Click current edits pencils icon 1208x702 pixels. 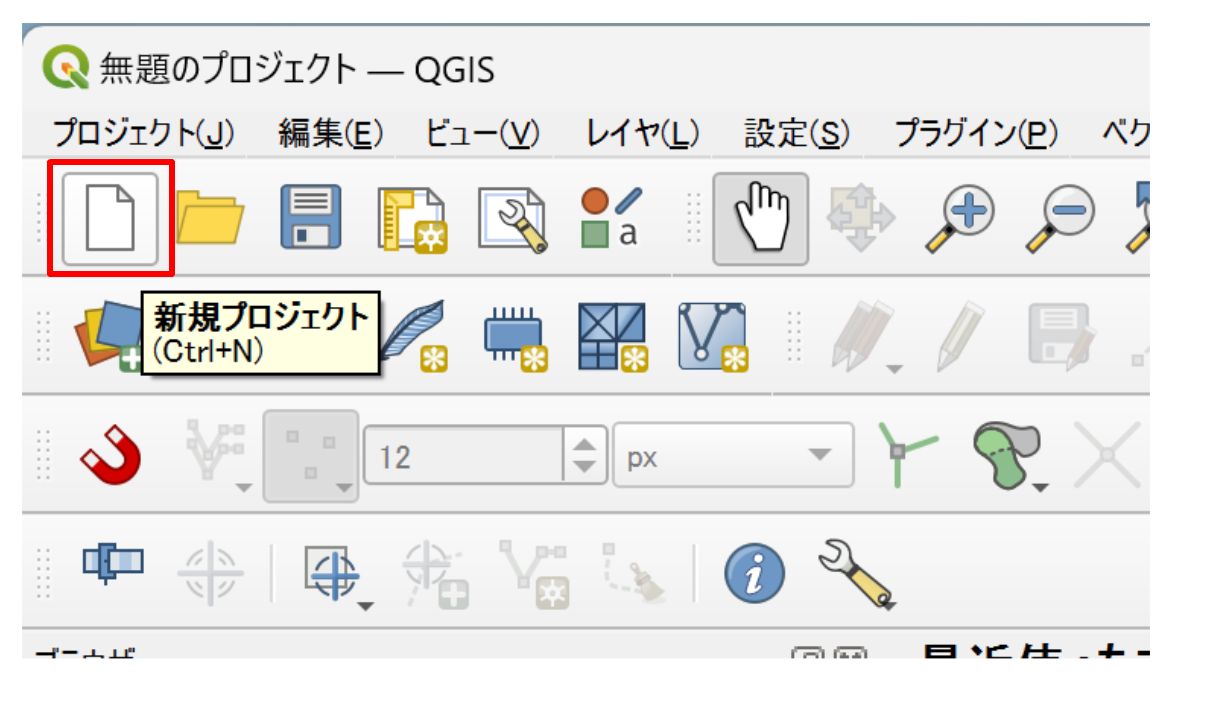click(x=865, y=337)
